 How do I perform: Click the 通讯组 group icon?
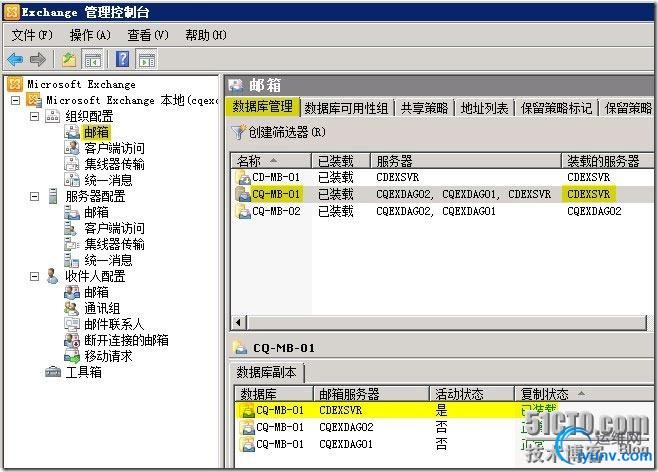[72, 308]
